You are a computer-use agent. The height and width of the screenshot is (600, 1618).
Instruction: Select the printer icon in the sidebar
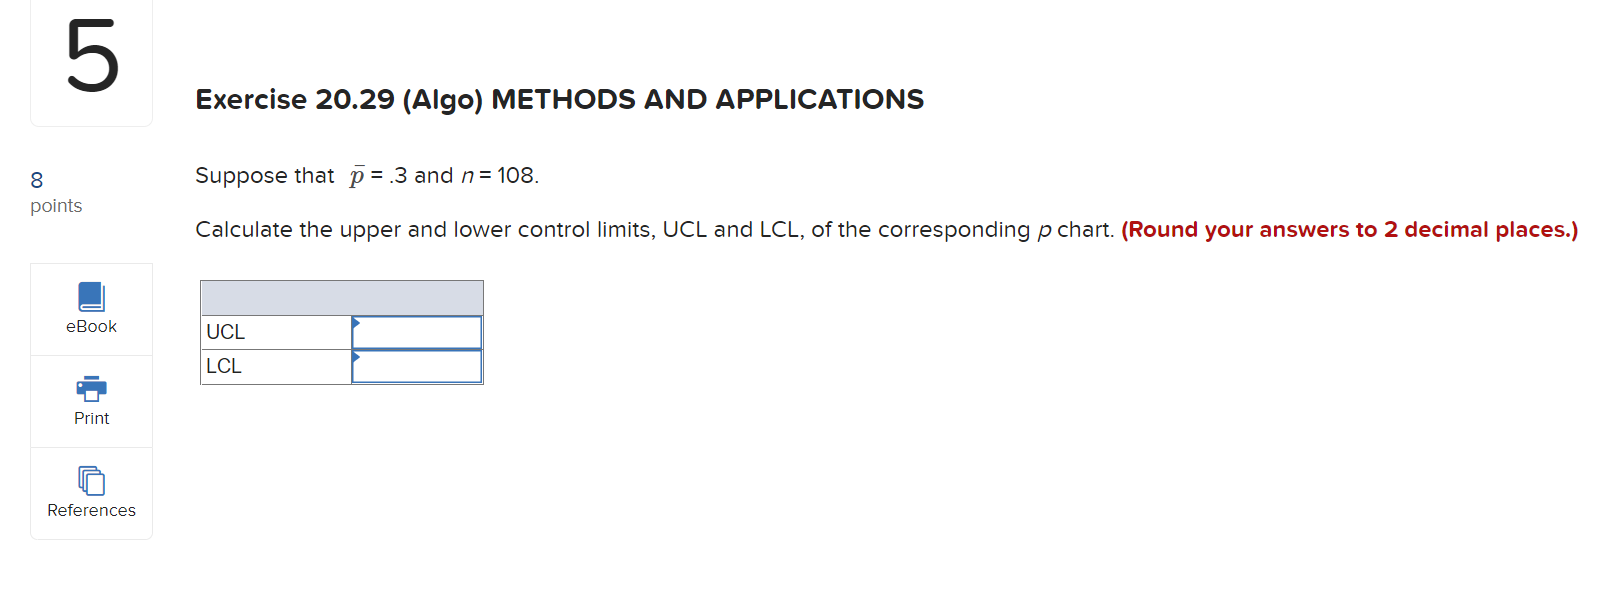point(91,388)
